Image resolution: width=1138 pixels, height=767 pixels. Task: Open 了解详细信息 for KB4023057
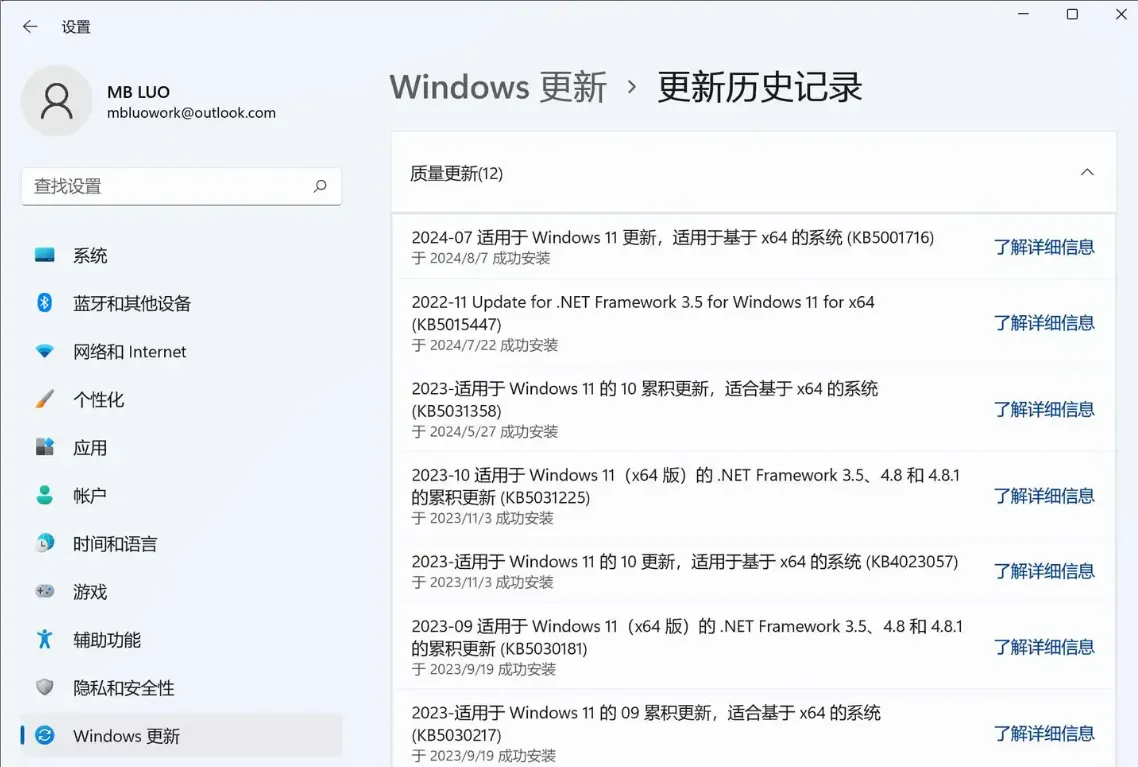(x=1044, y=571)
